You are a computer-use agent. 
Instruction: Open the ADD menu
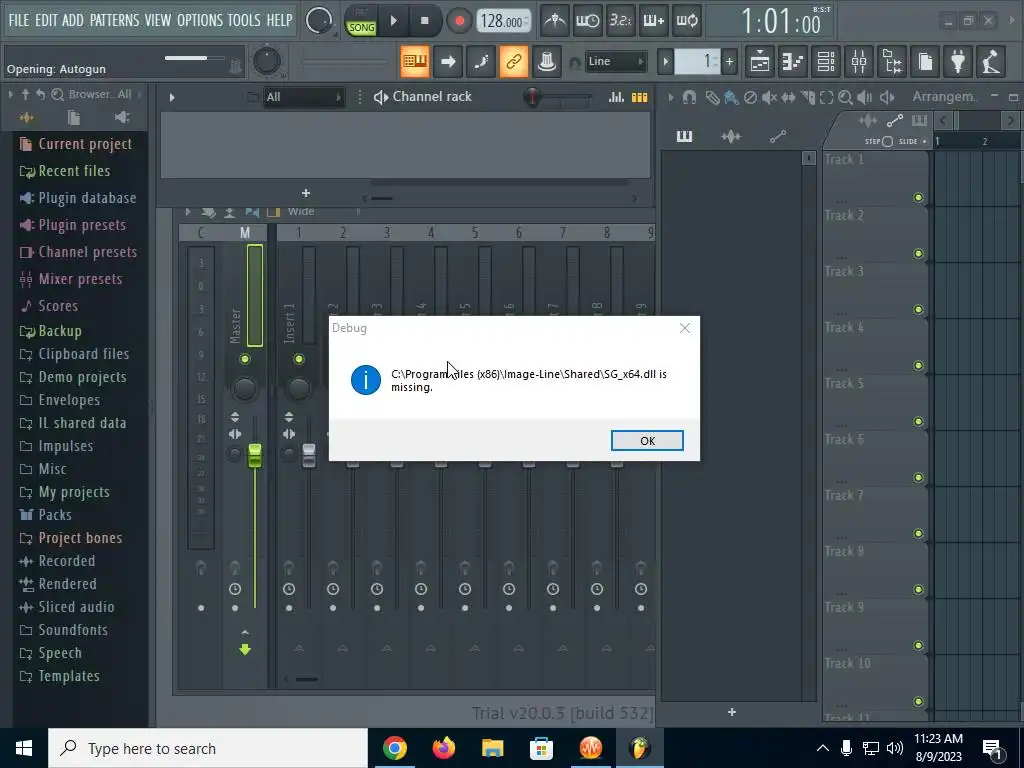[72, 20]
